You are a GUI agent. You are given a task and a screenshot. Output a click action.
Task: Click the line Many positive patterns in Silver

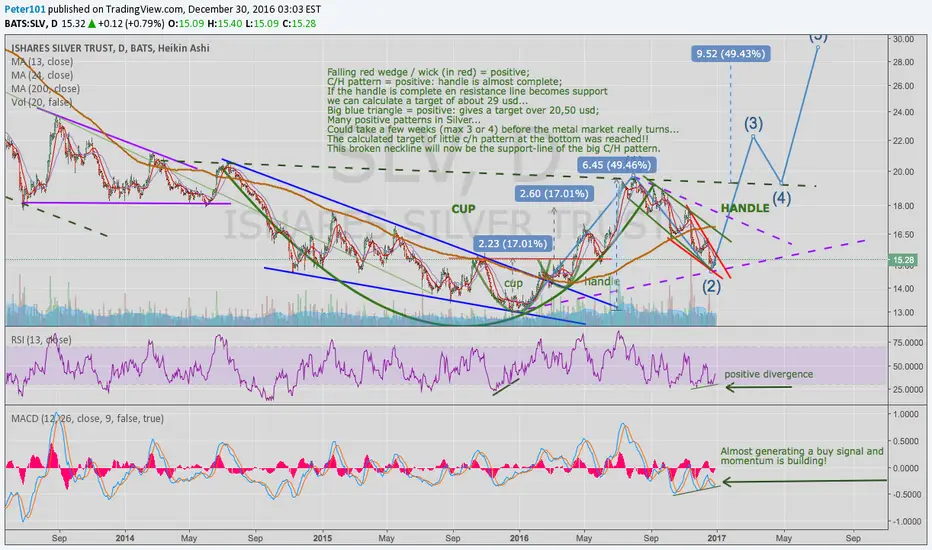(404, 120)
